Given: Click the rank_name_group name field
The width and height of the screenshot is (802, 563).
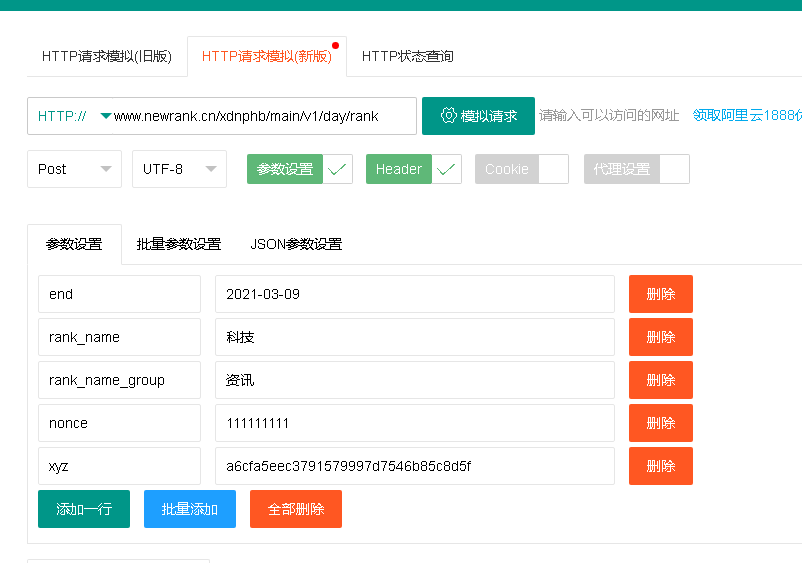Looking at the screenshot, I should click(119, 380).
